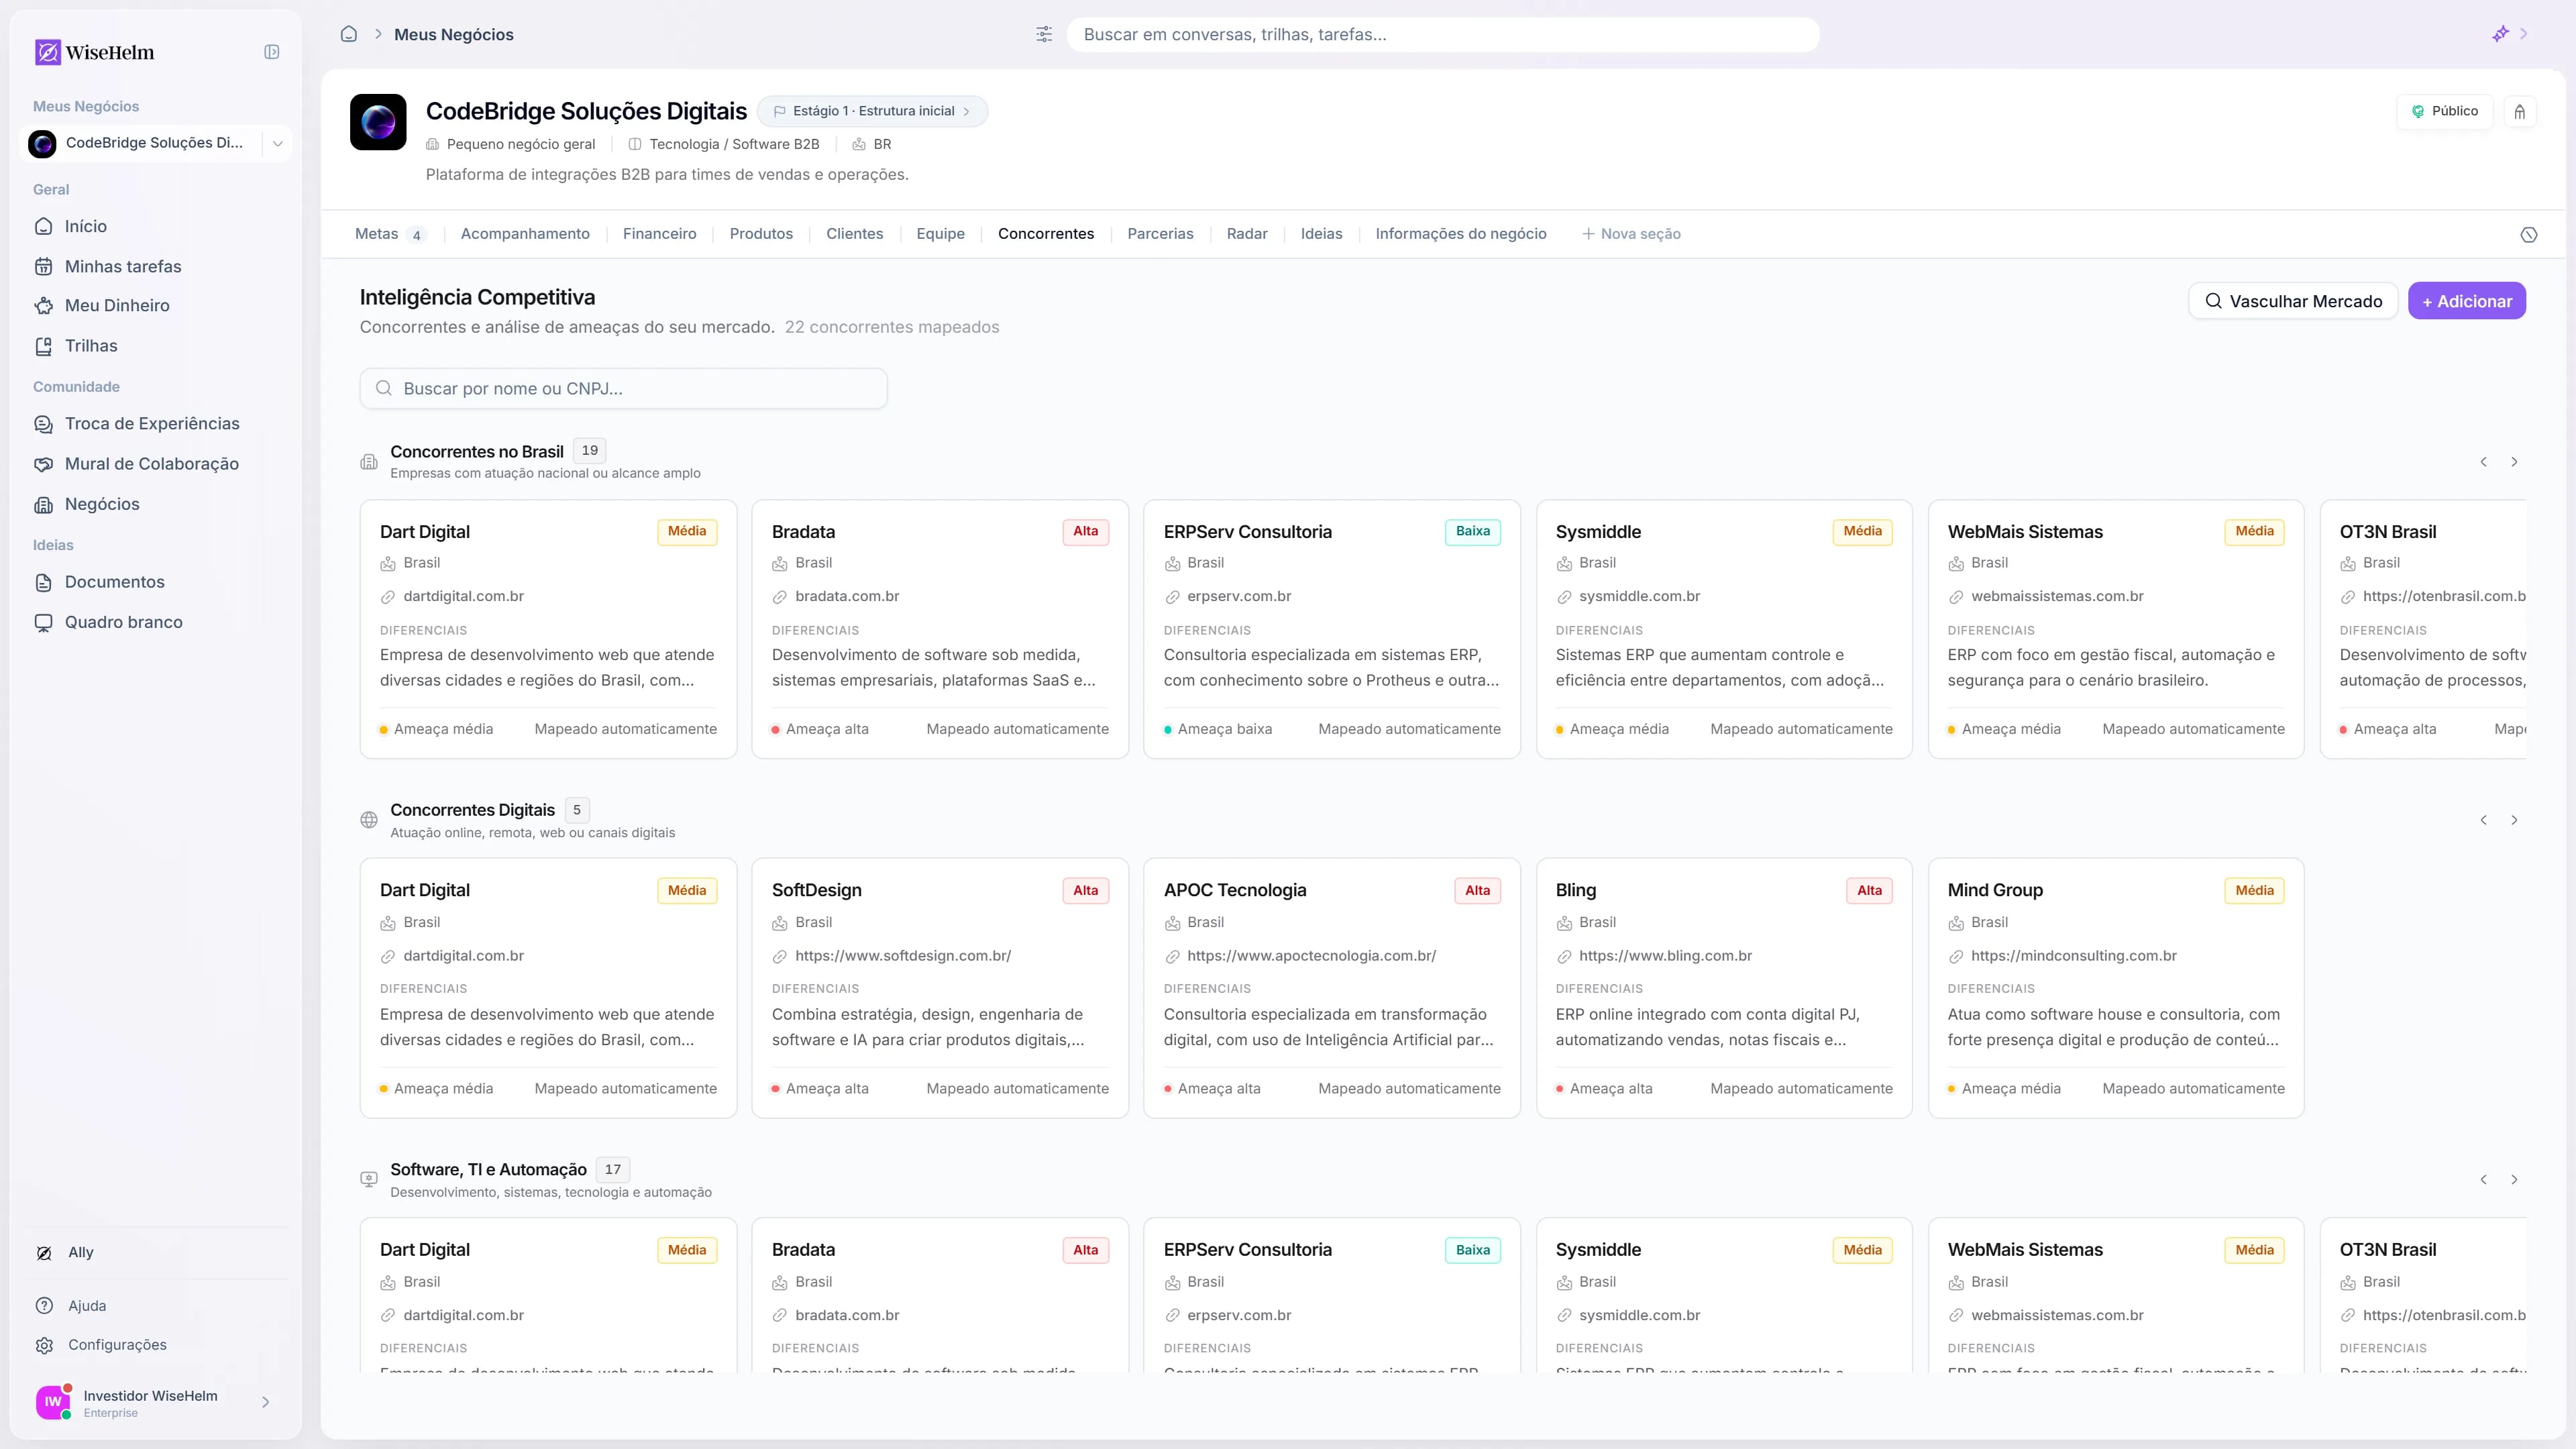Click Investidor WiseHelm avatar
Viewport: 2576px width, 1449px height.
pos(53,1402)
